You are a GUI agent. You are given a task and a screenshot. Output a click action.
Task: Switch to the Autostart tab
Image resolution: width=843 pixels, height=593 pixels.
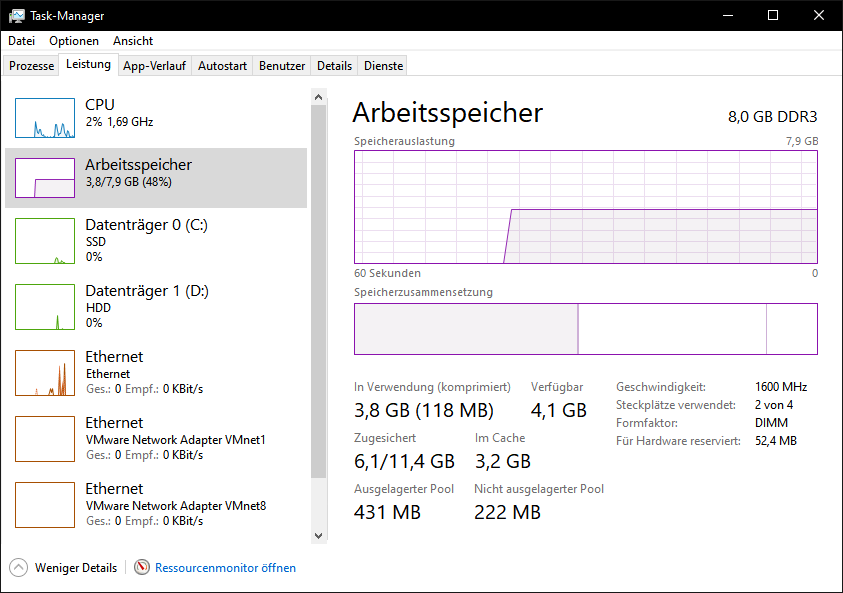[x=222, y=66]
